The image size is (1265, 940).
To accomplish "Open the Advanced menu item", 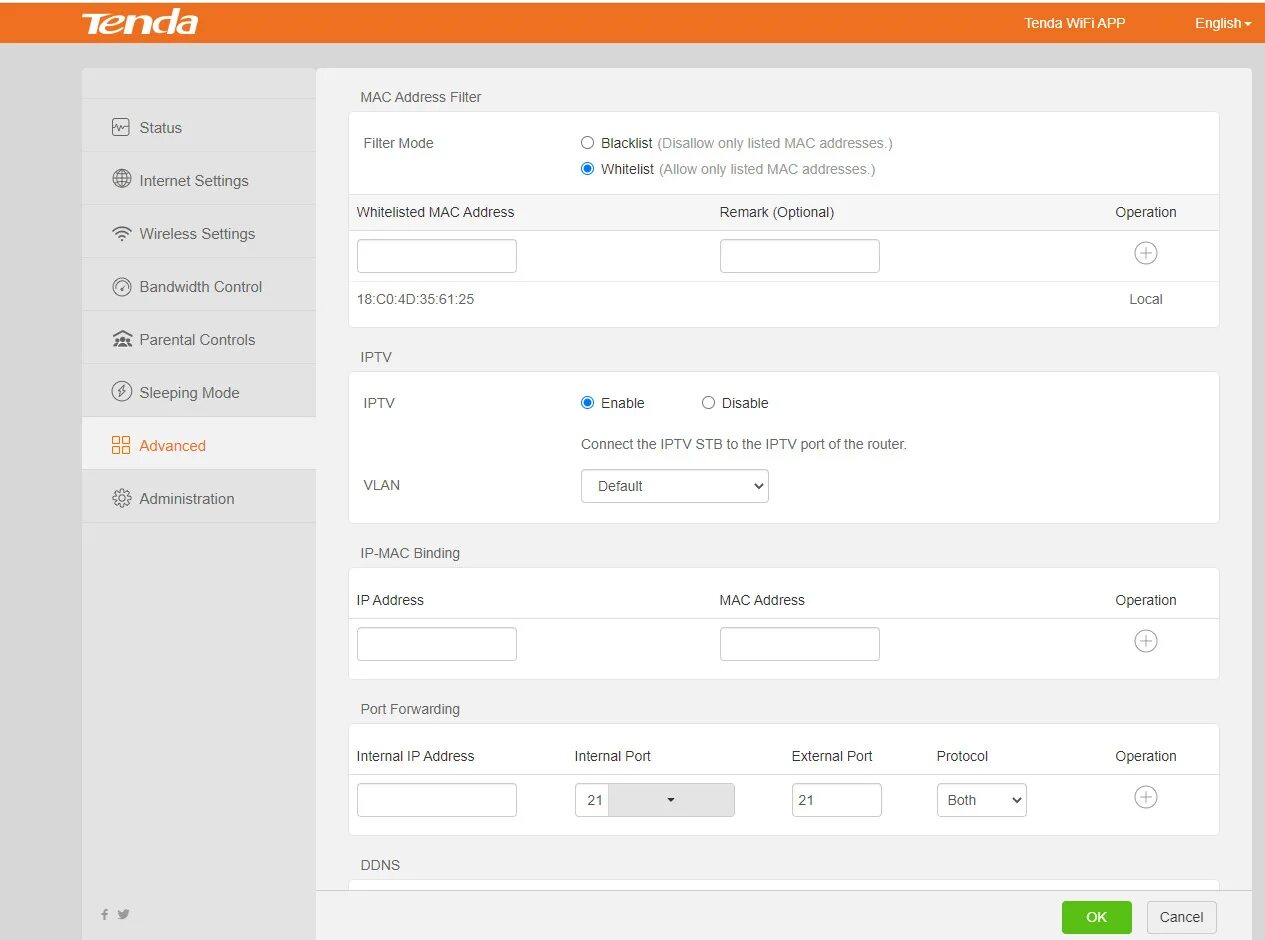I will tap(199, 445).
